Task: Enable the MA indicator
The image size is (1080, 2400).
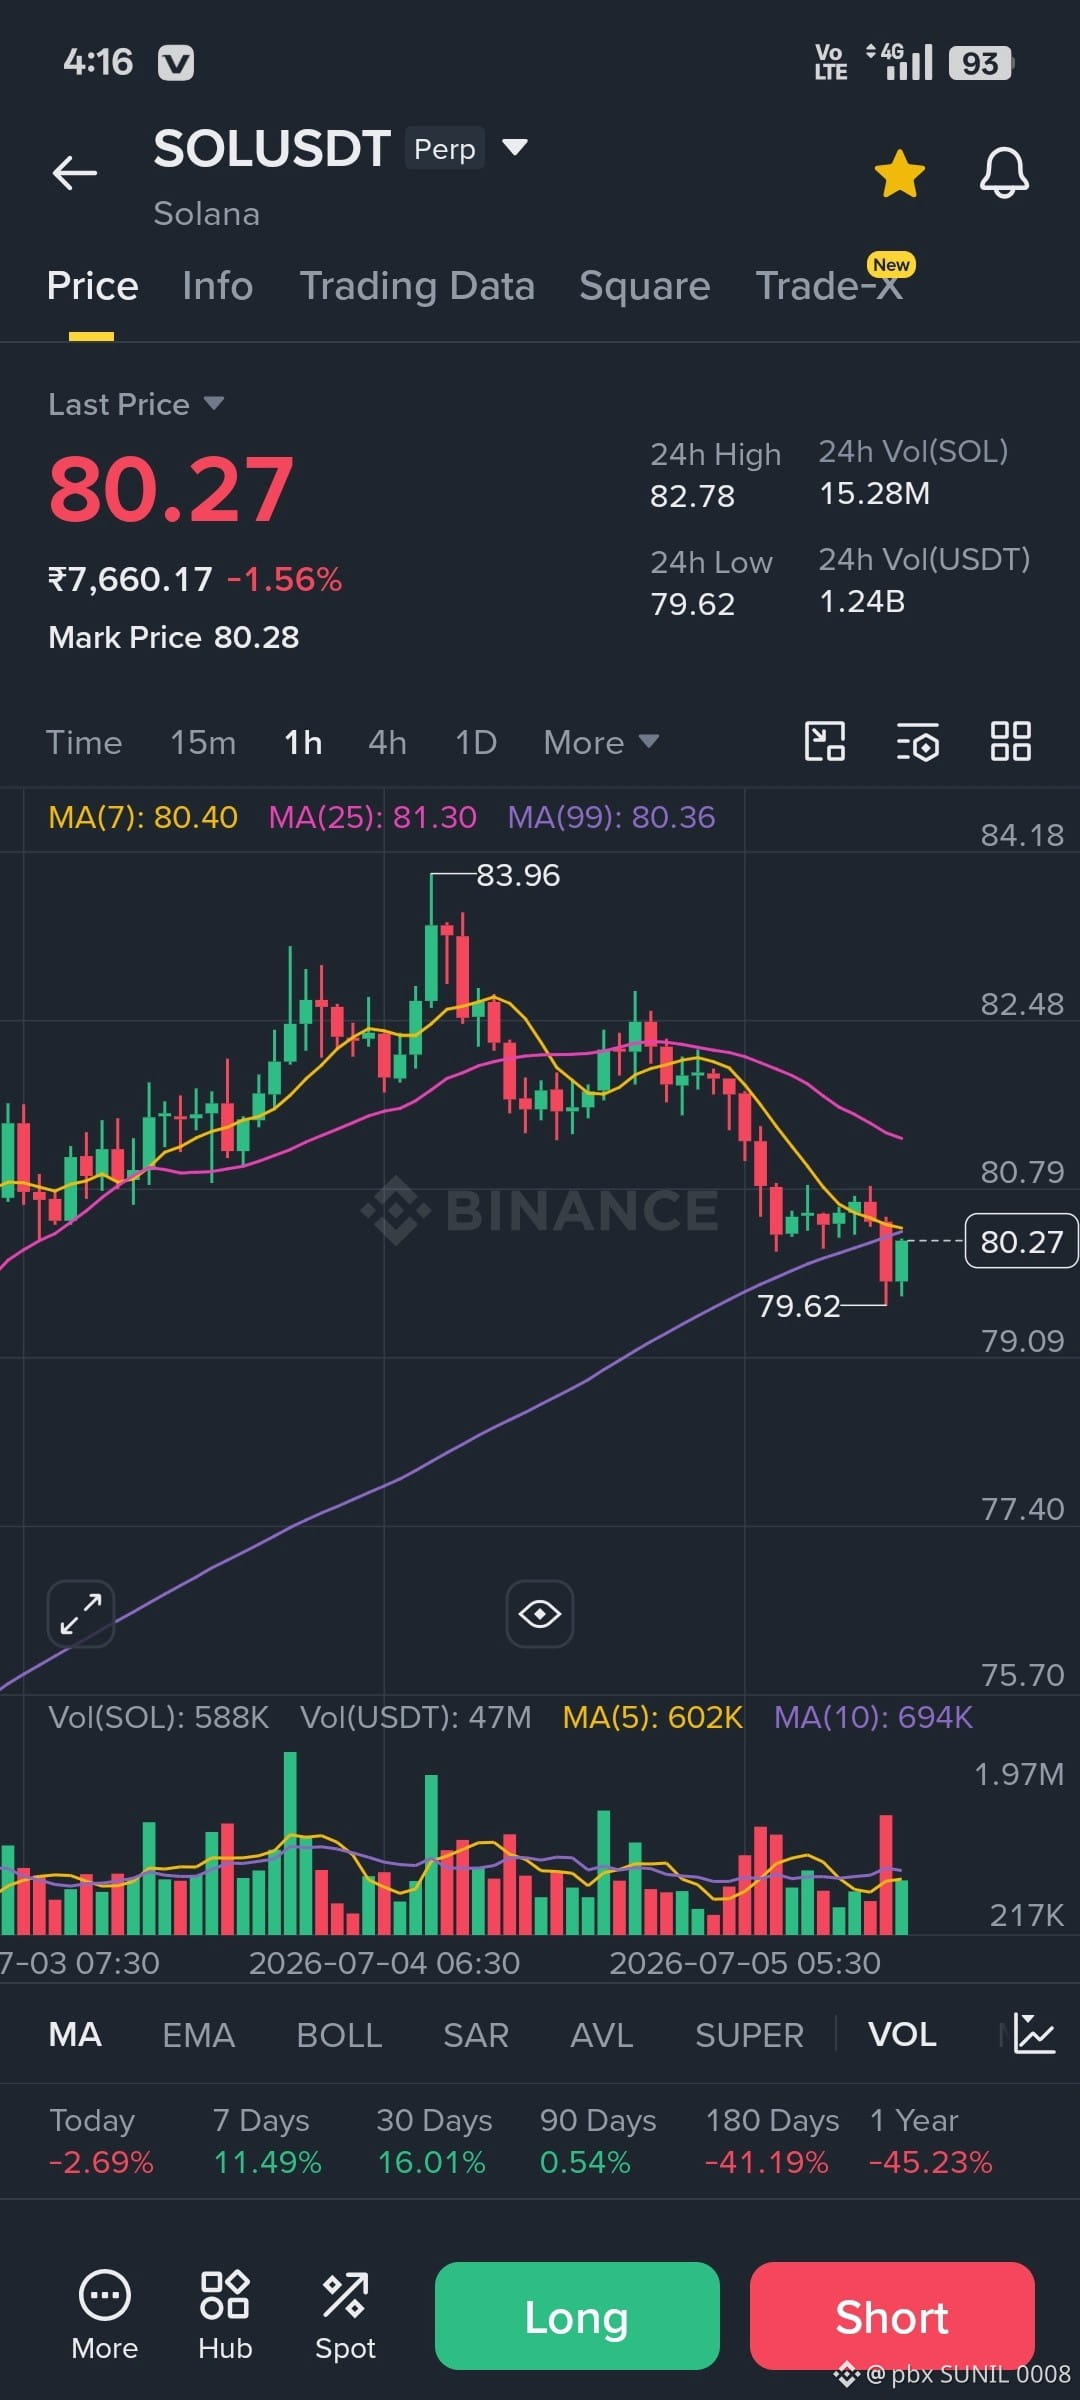Action: click(75, 2034)
